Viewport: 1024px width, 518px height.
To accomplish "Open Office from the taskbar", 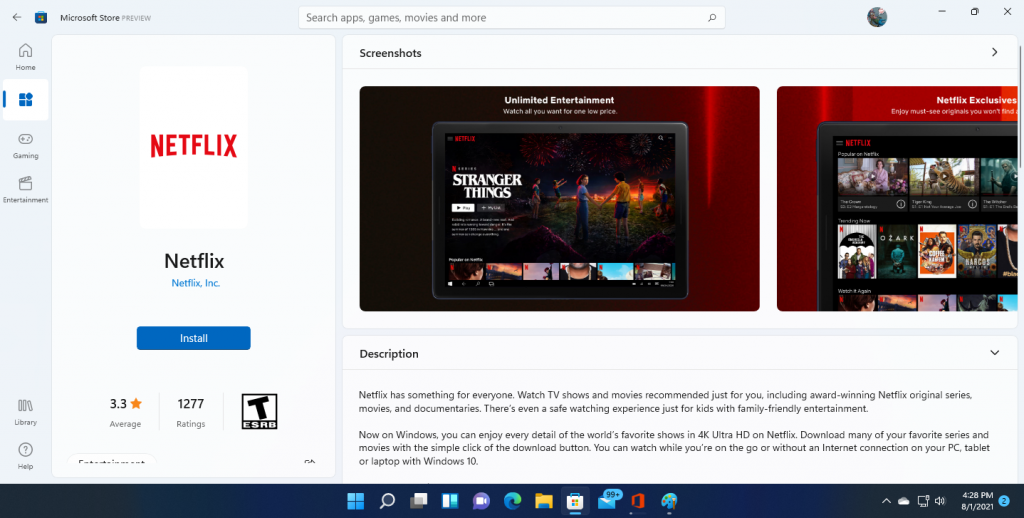I will point(638,501).
